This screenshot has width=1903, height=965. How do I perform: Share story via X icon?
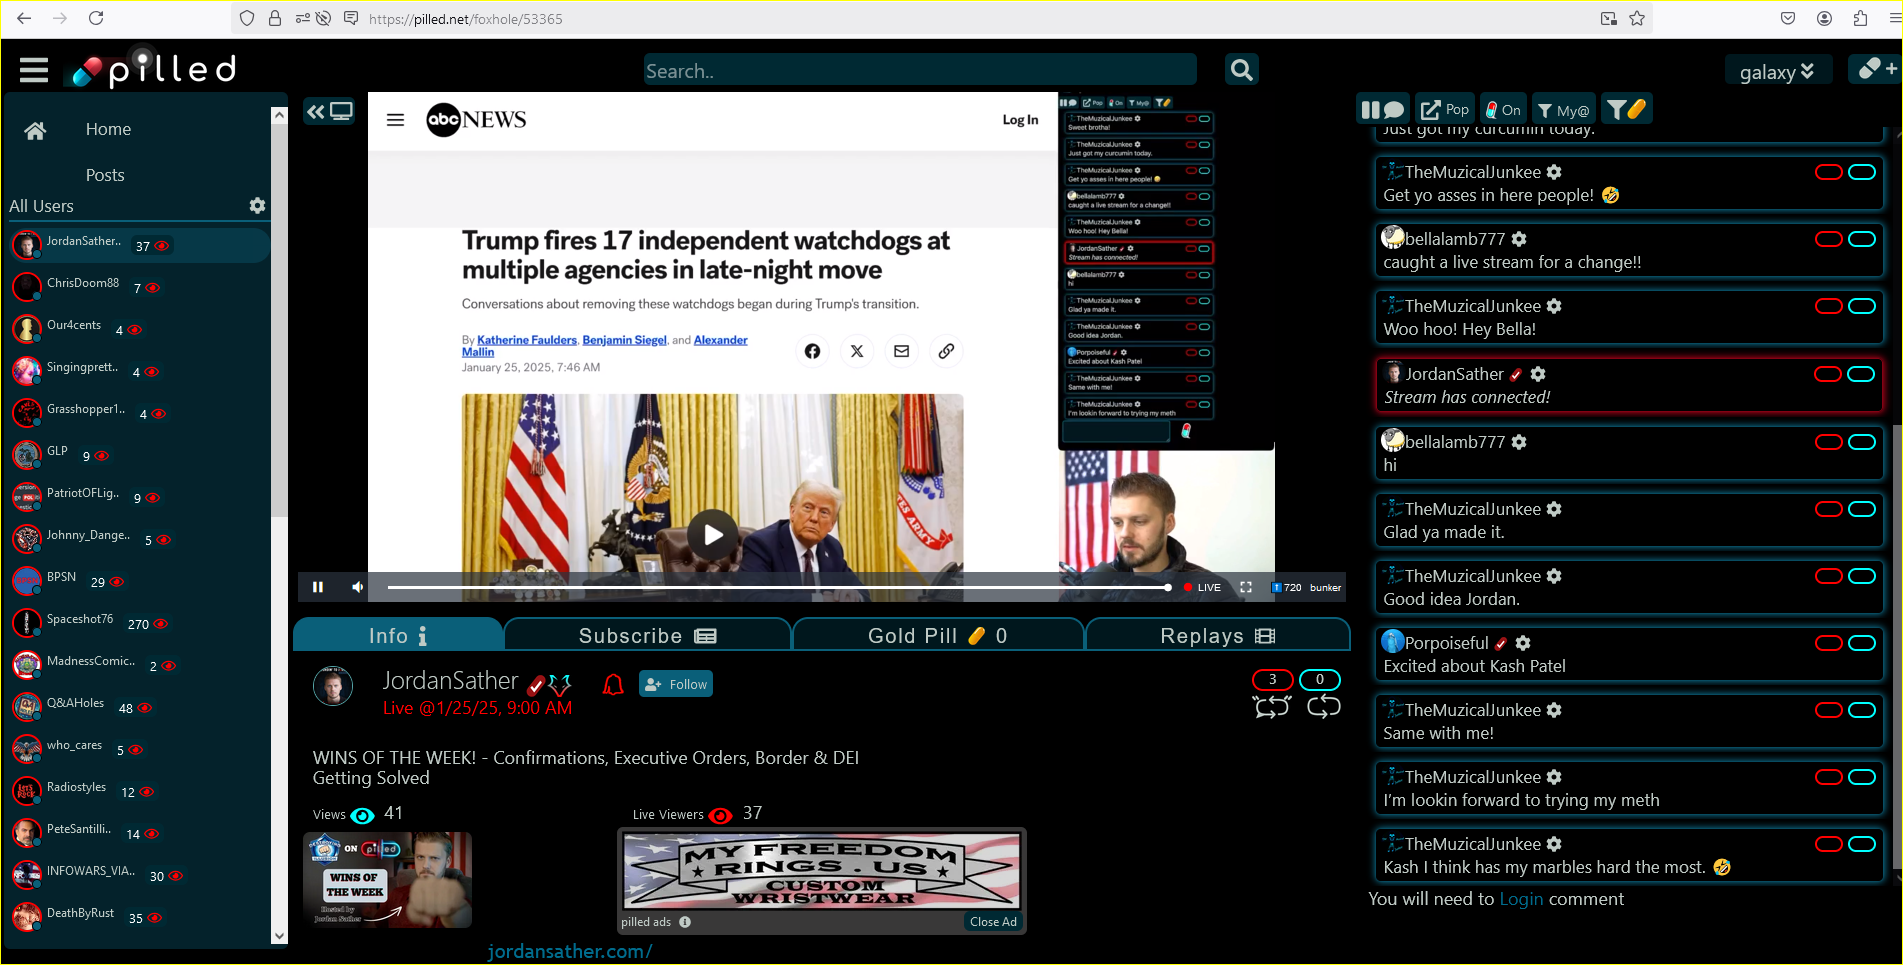coord(857,351)
